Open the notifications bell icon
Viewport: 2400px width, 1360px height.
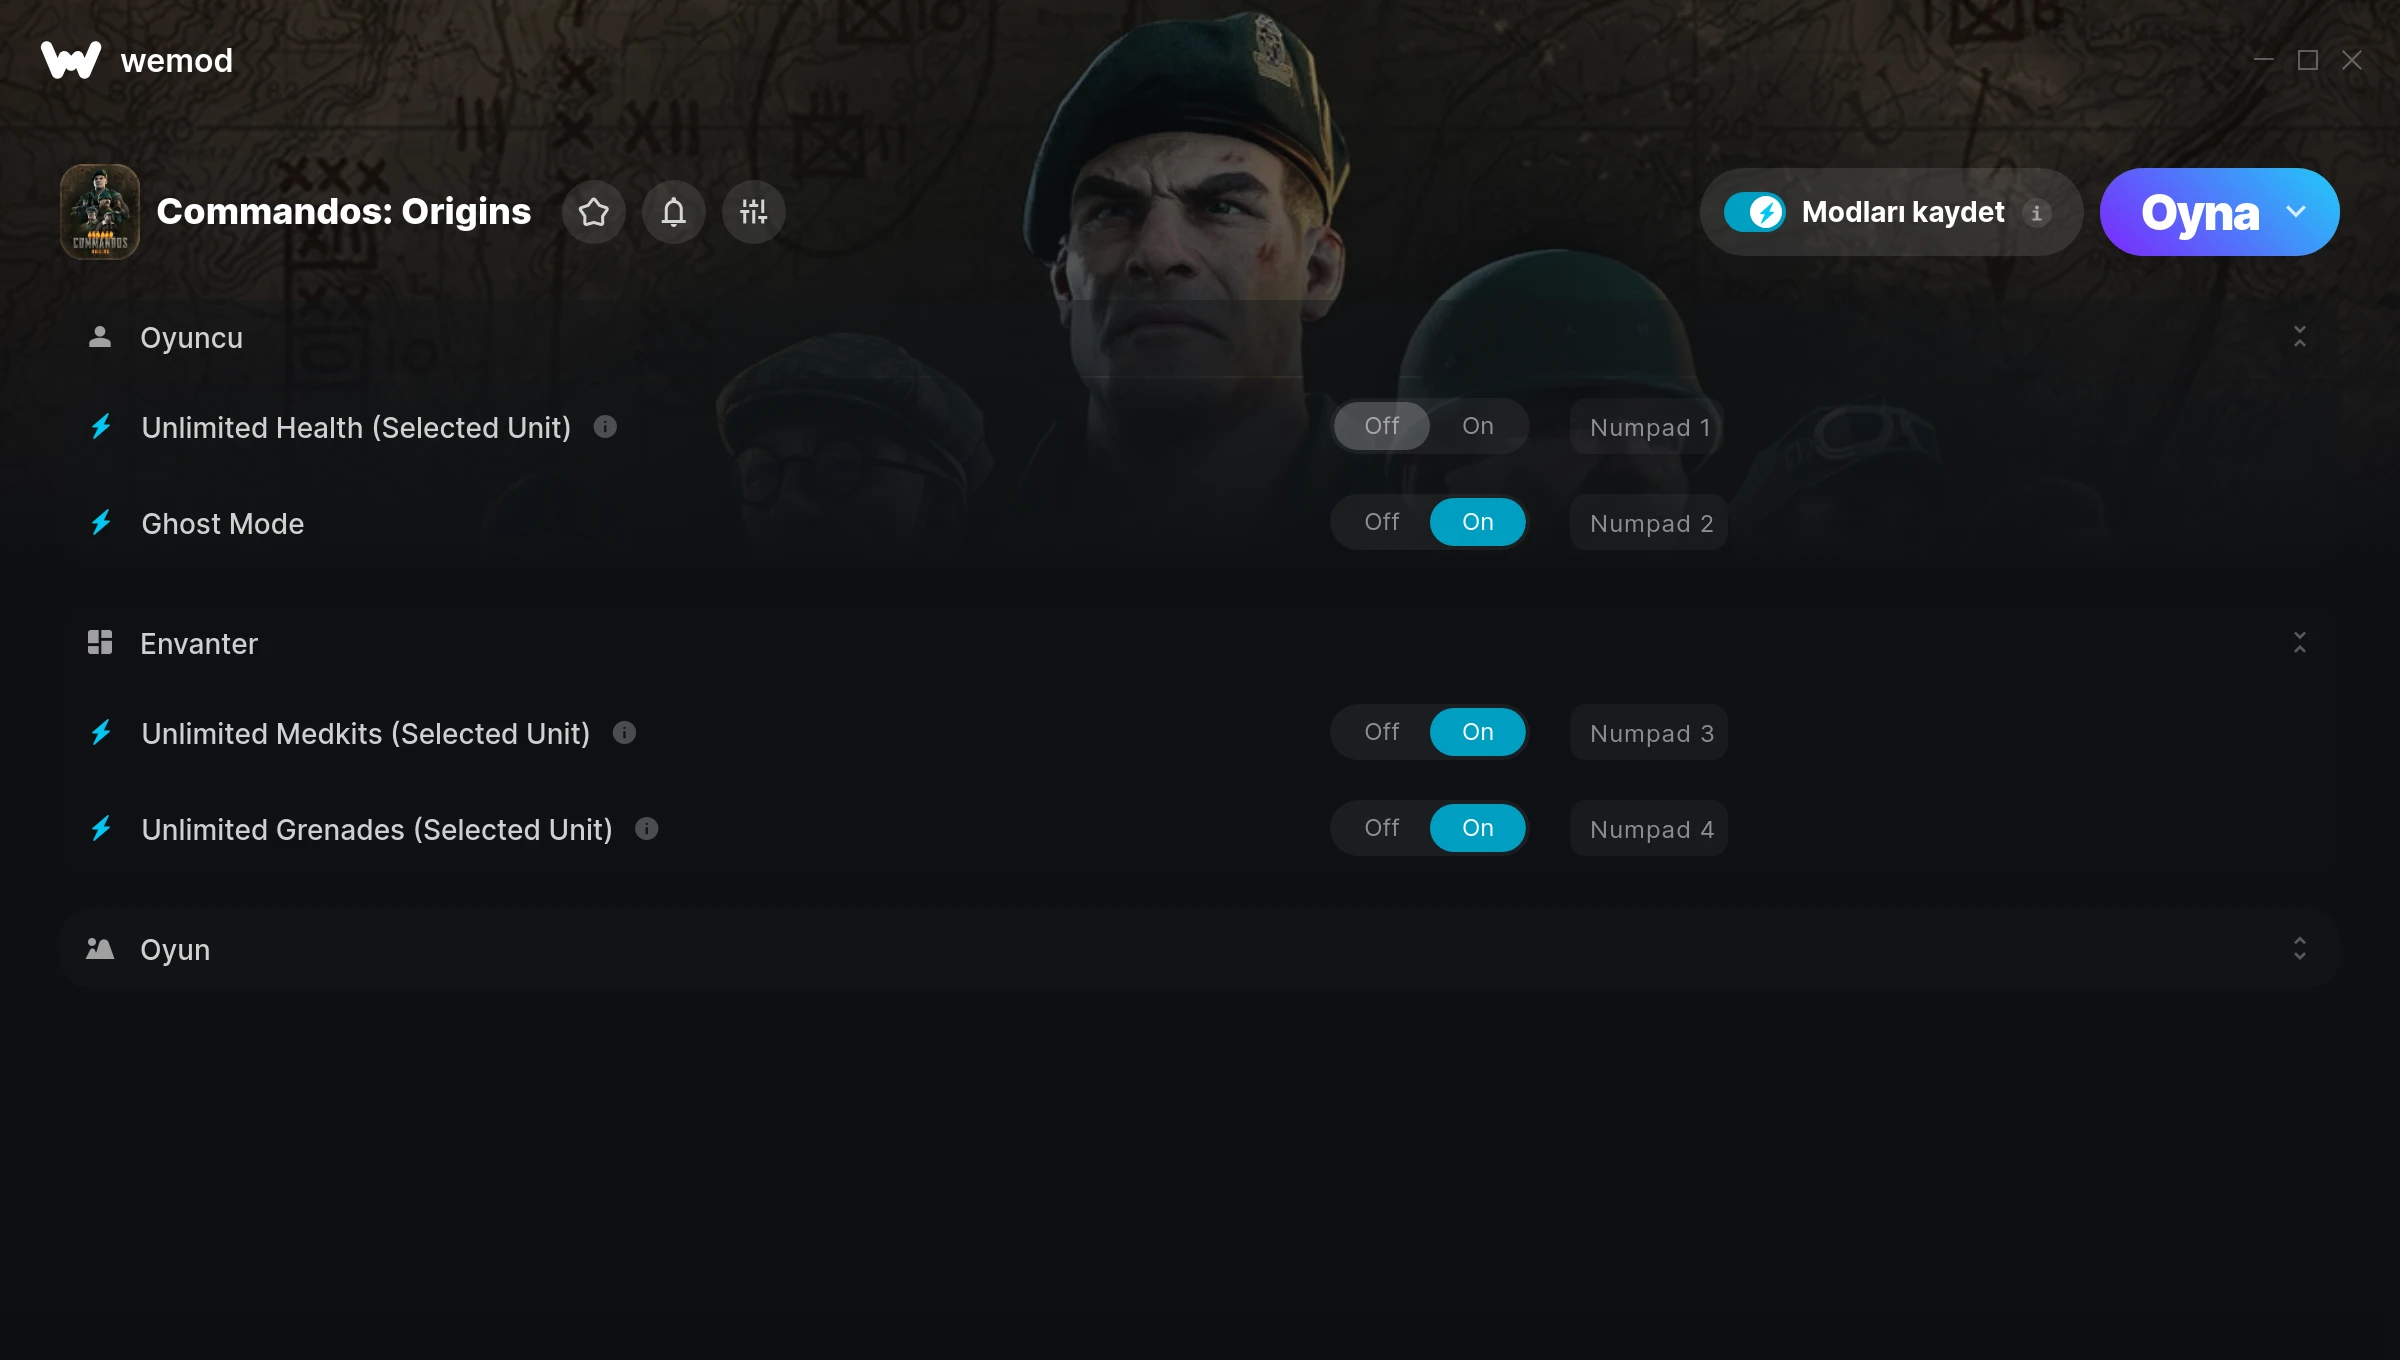[674, 212]
